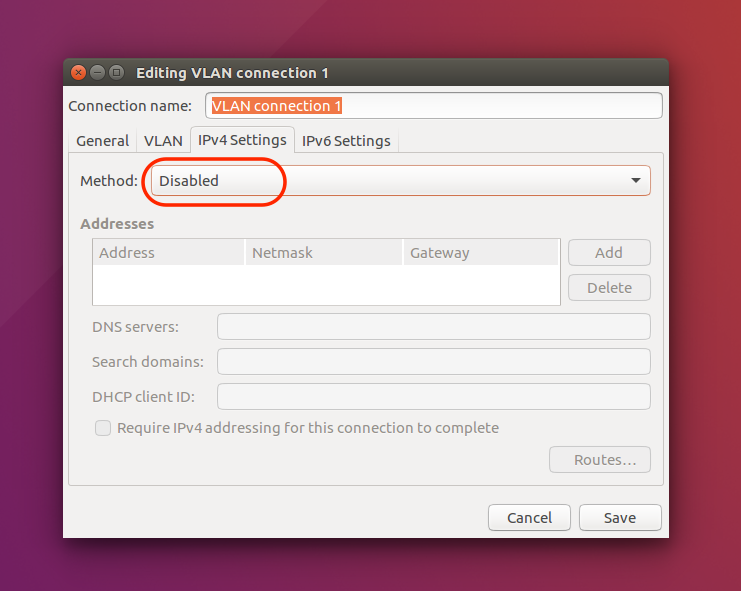Click the DNS servers input field
Screen dimensions: 741x591
pos(434,326)
